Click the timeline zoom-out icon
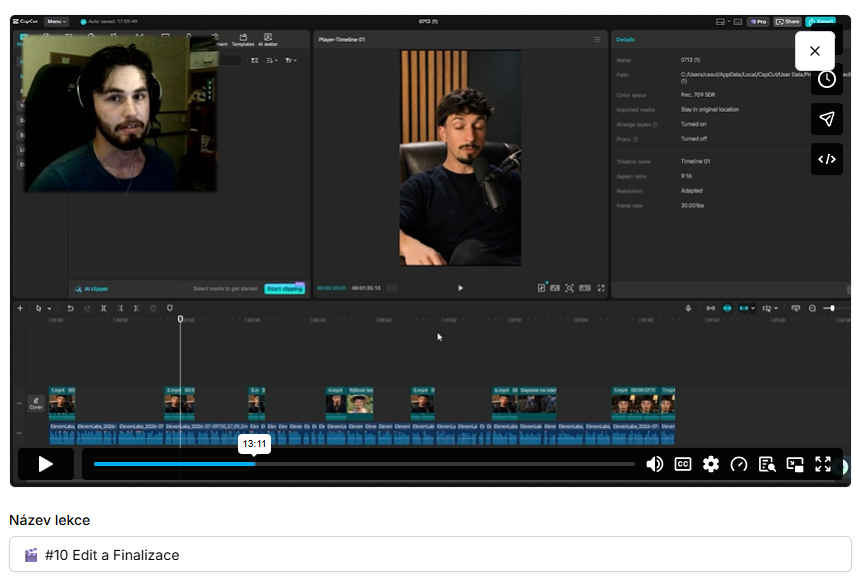This screenshot has width=863, height=583. pos(812,308)
